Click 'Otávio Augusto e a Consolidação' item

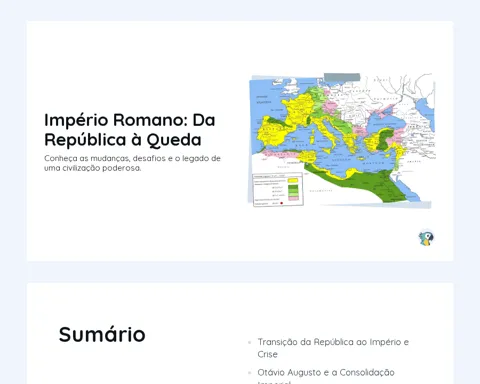[x=326, y=372]
